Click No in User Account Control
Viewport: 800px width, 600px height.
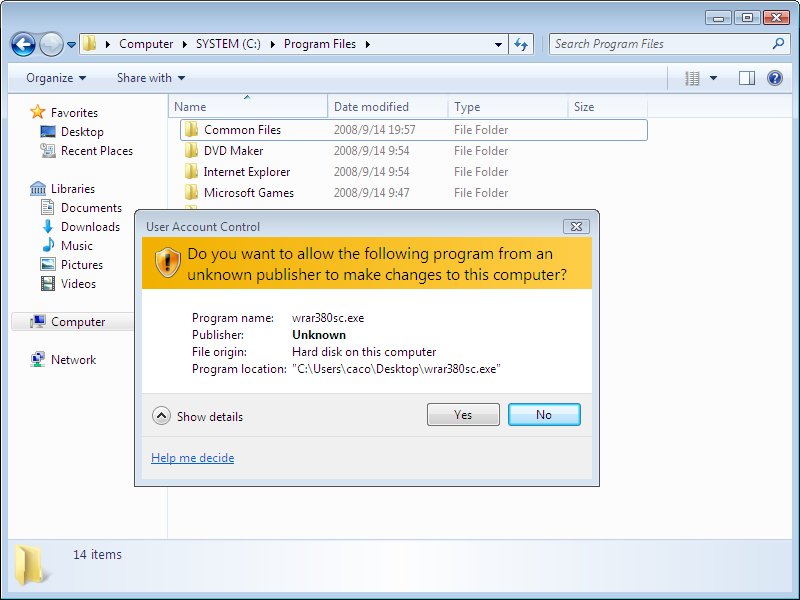pyautogui.click(x=544, y=414)
